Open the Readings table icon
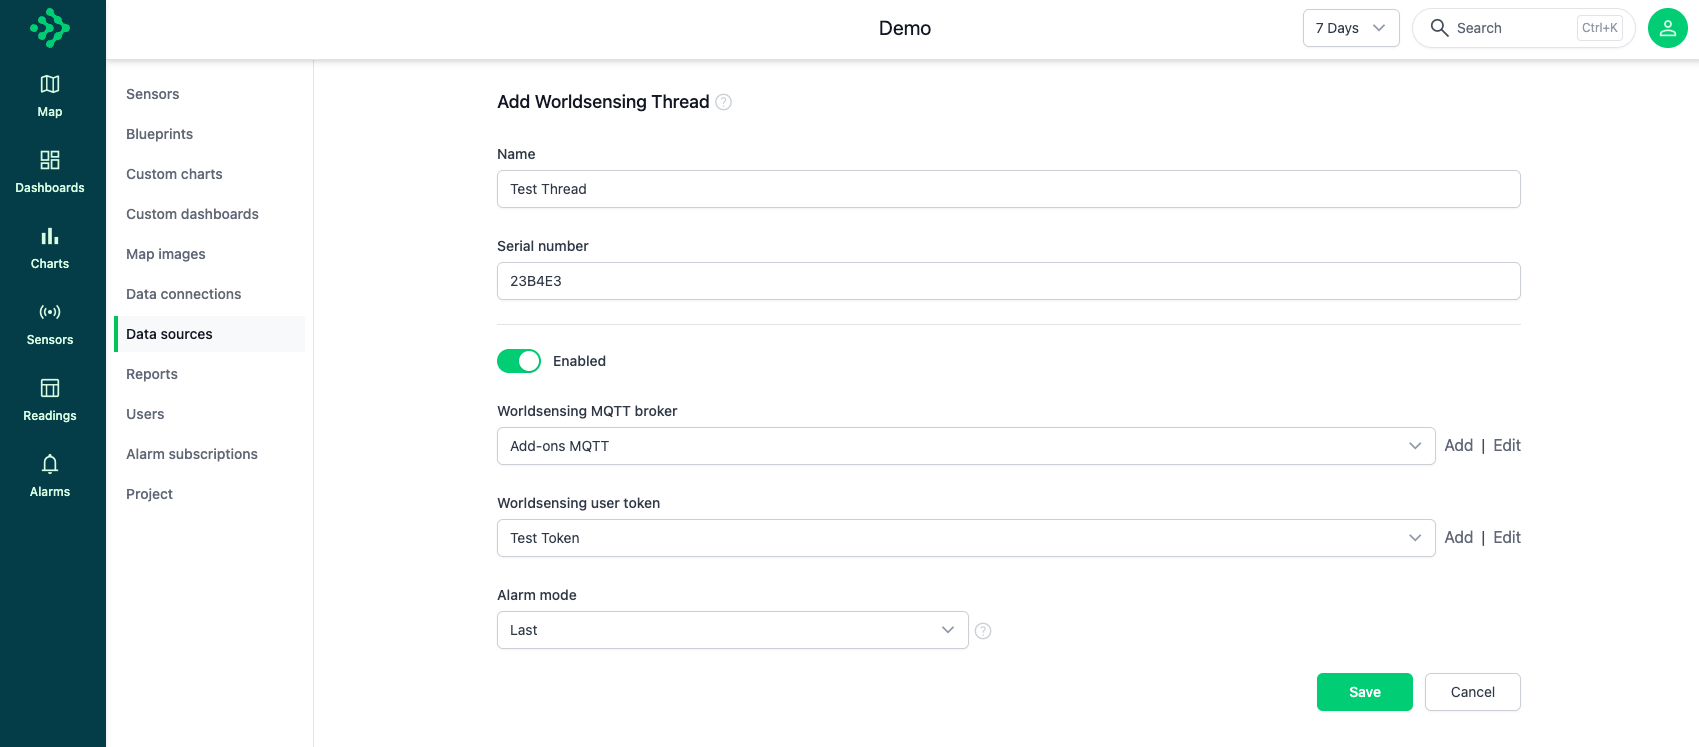Image resolution: width=1699 pixels, height=747 pixels. (49, 388)
